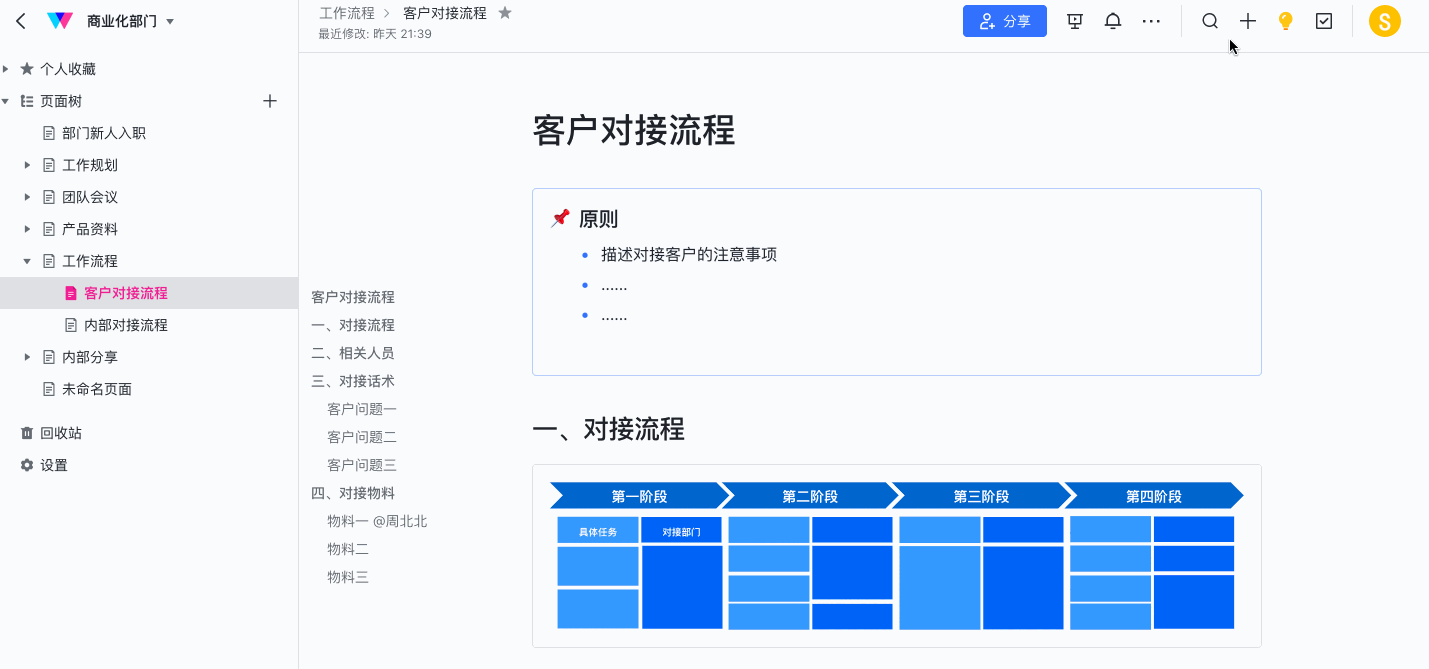Click the 分享 share button

coord(1005,21)
